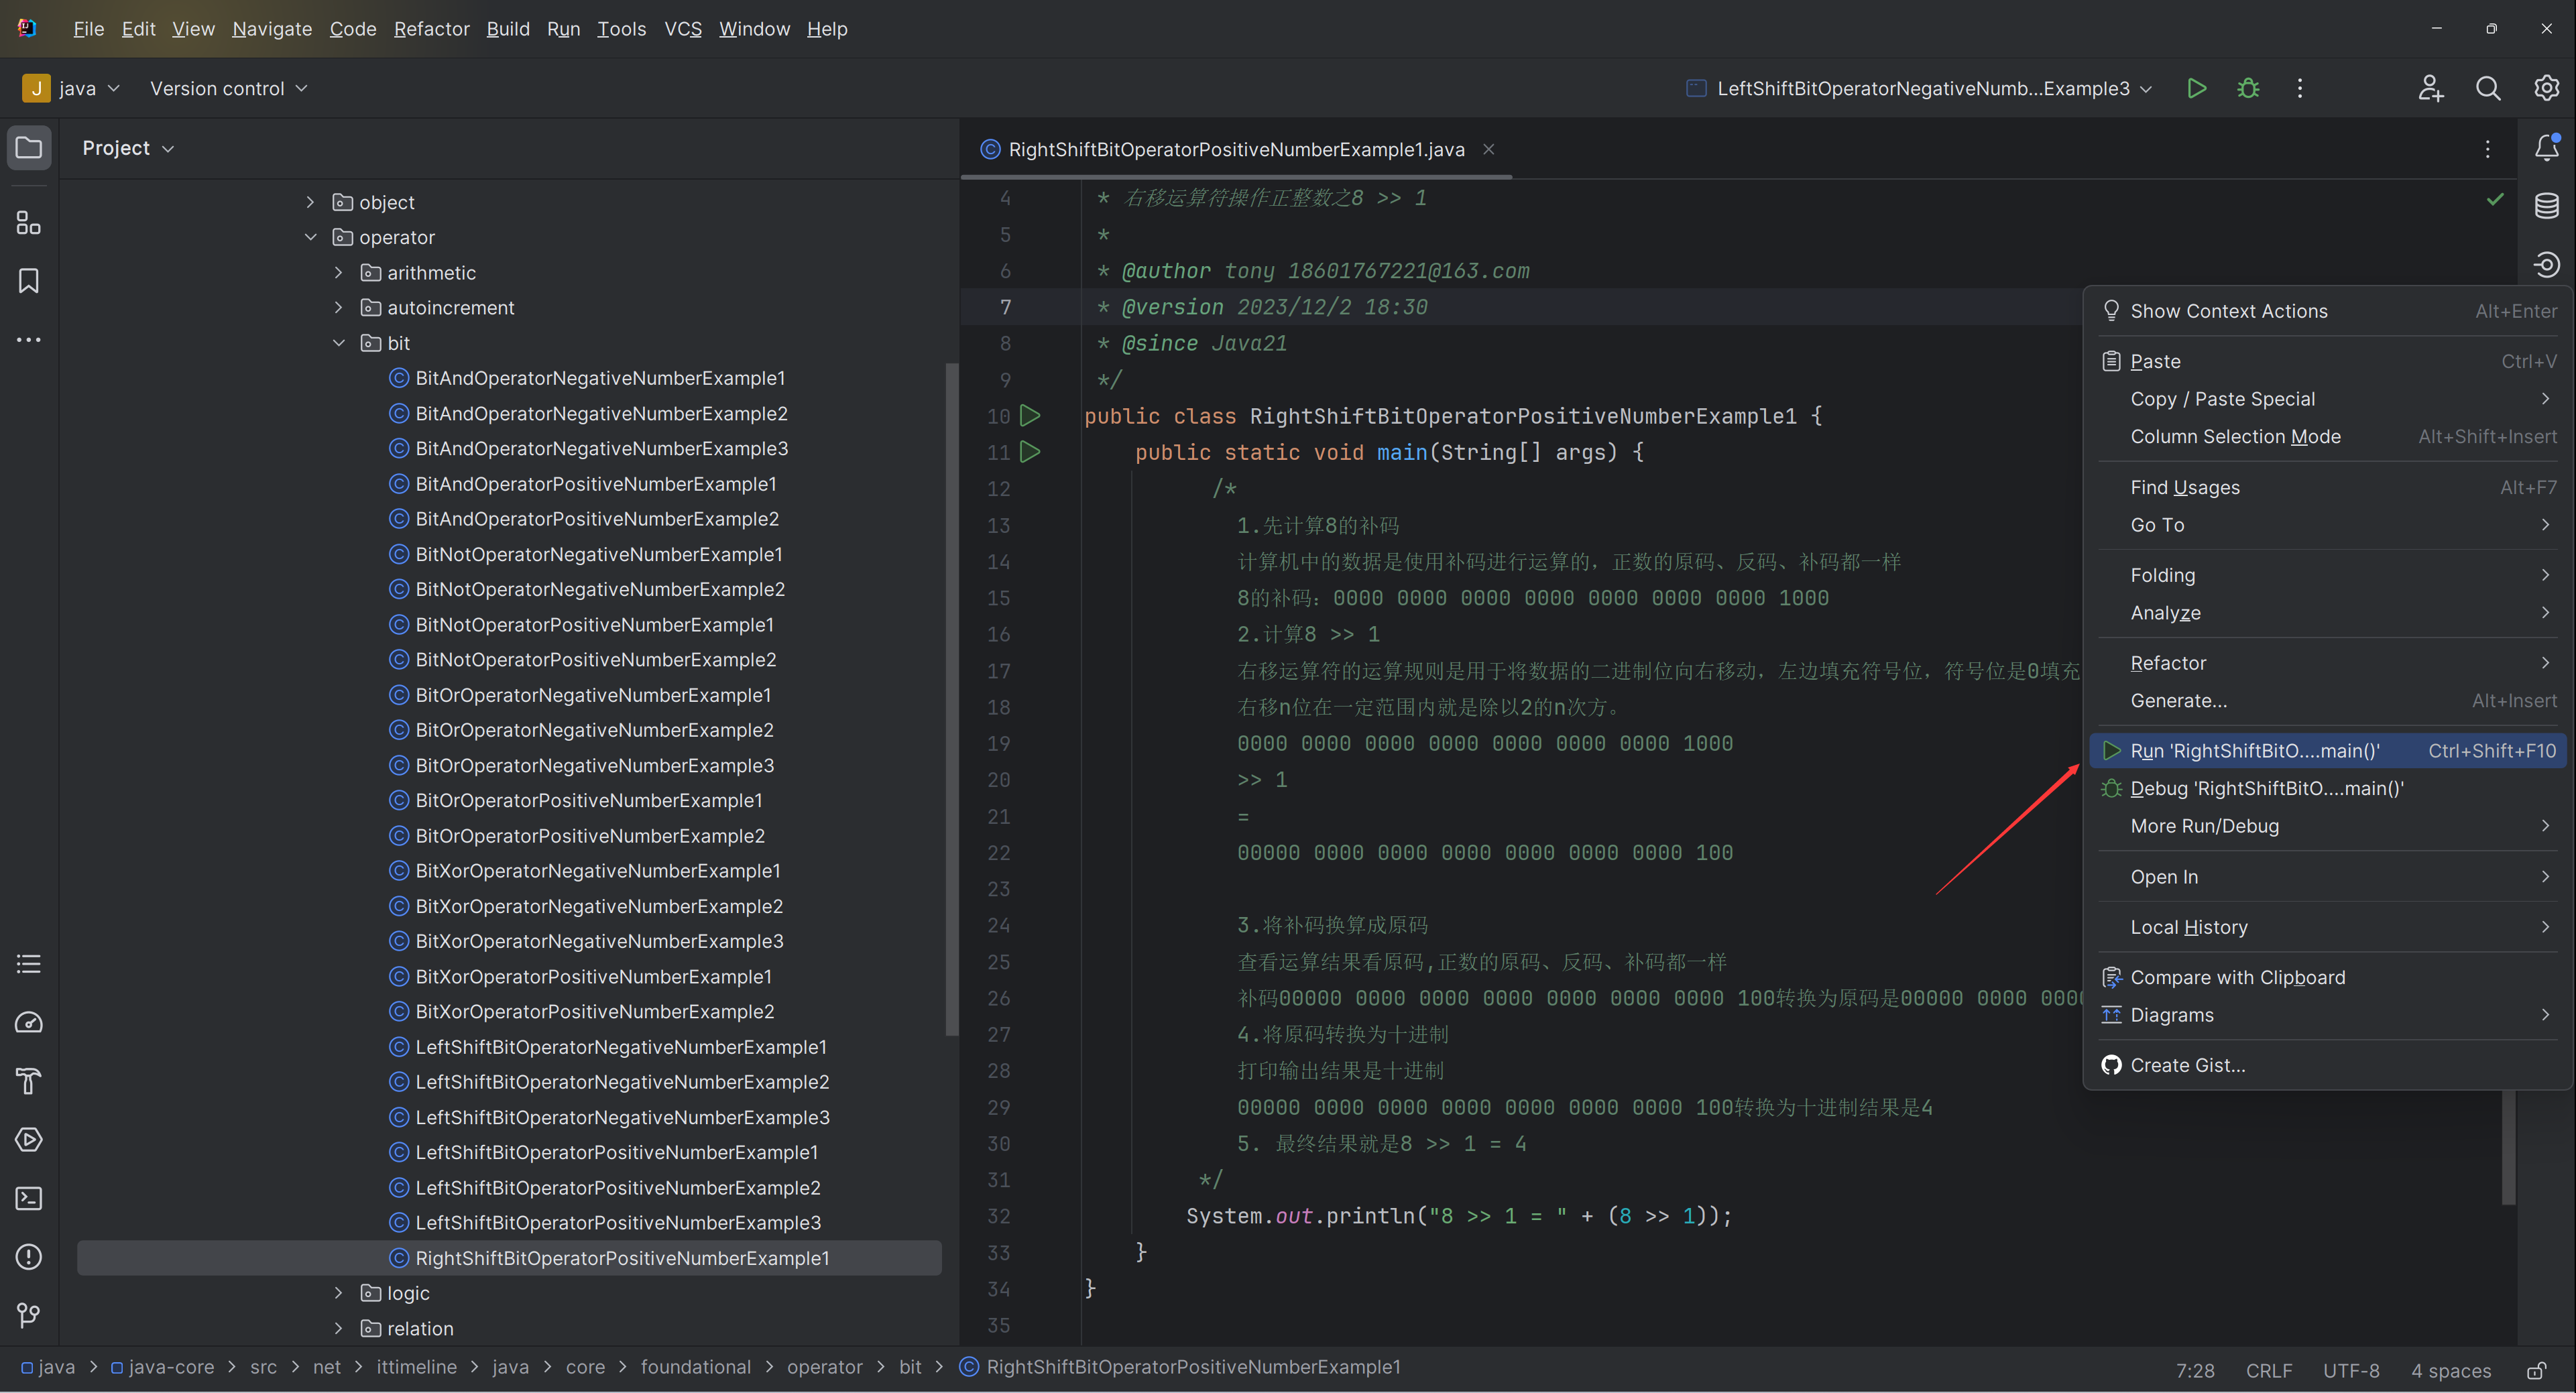Open the TODO list tool icon

point(29,964)
